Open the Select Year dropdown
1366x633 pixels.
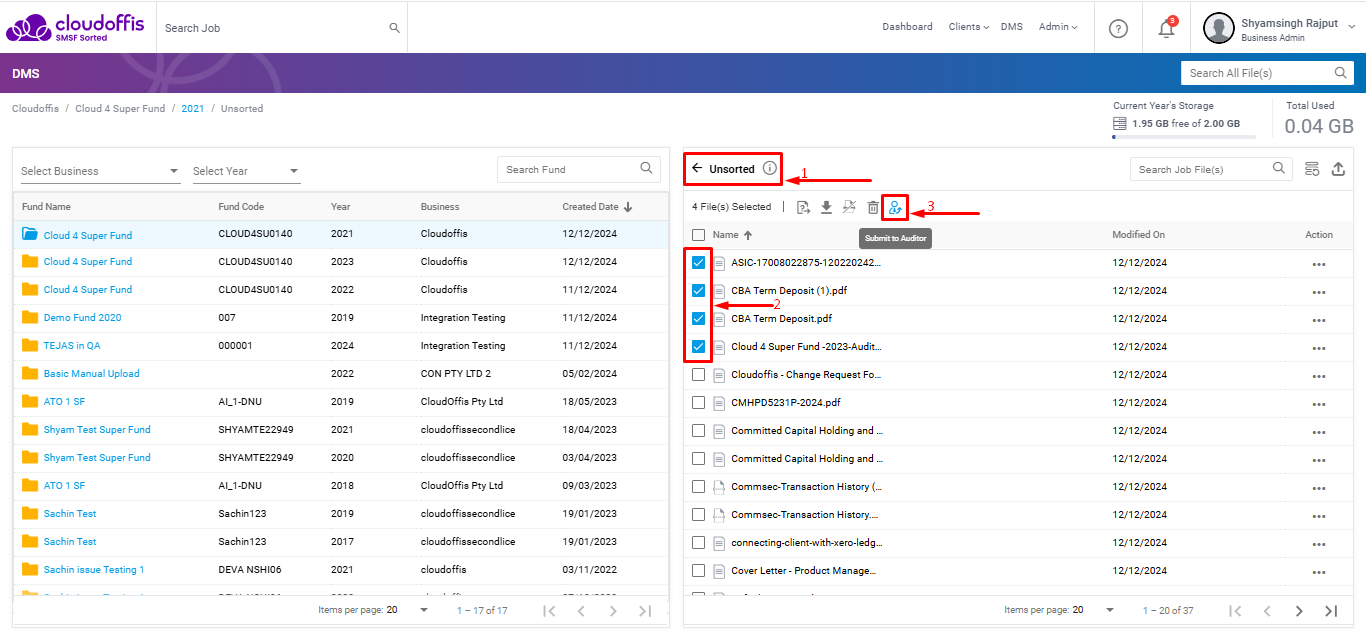coord(246,171)
